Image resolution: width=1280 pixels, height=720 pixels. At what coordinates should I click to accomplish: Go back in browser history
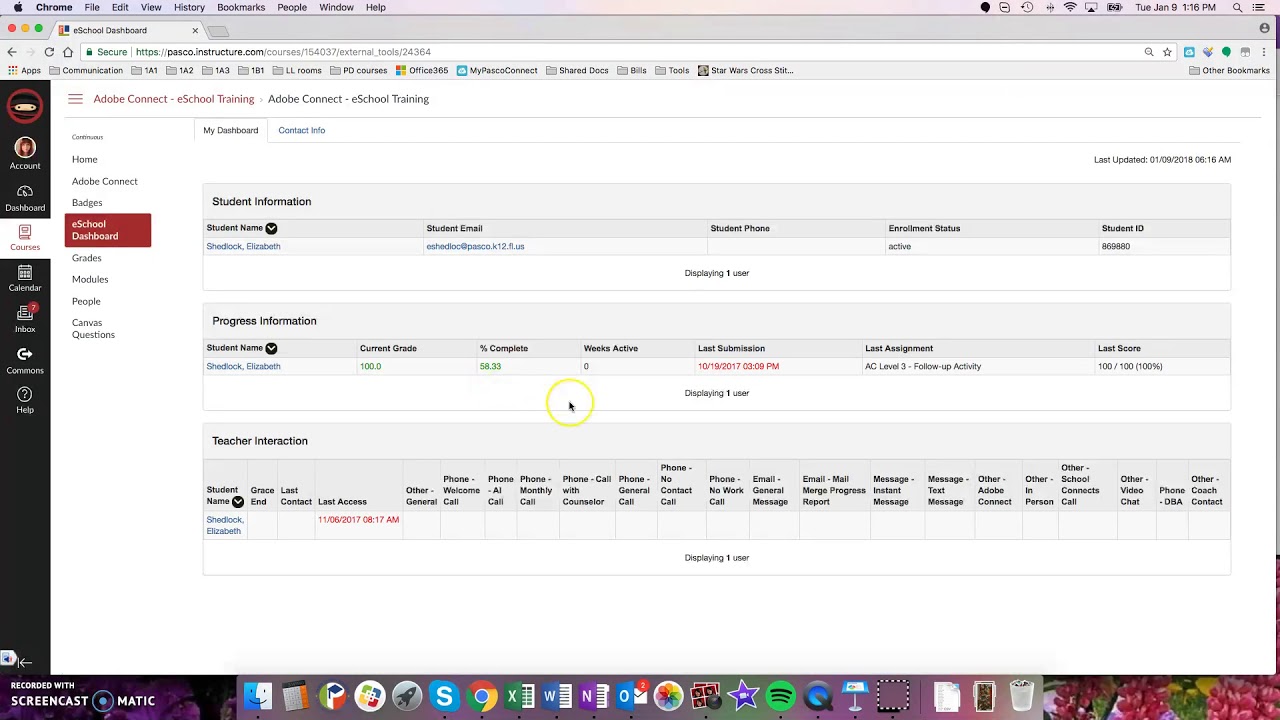point(11,52)
